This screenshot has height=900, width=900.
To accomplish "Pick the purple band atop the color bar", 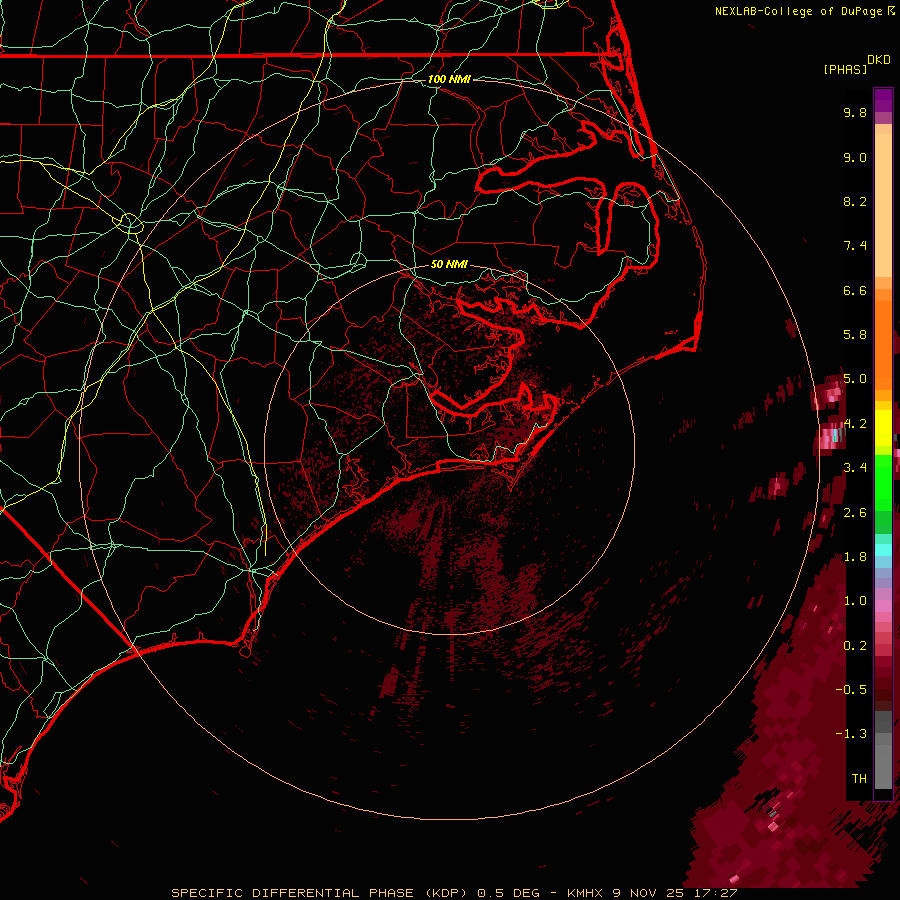I will [883, 100].
